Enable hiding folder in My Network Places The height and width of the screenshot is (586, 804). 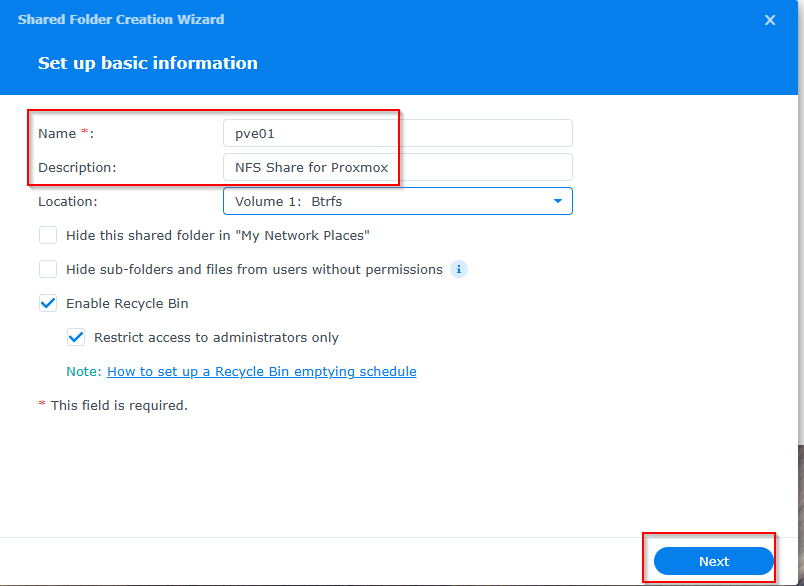(x=48, y=235)
